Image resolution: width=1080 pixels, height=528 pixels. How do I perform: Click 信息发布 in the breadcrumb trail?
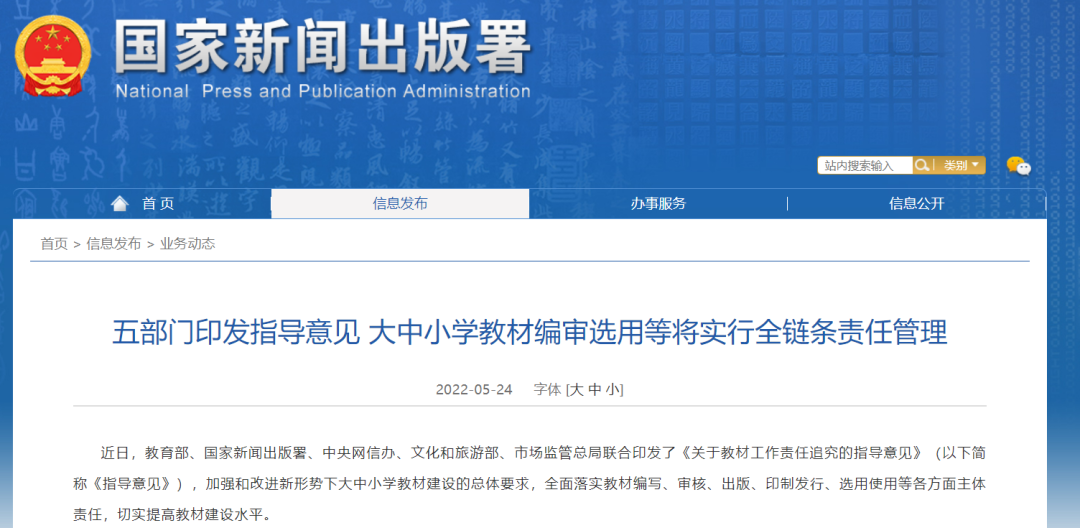[113, 244]
